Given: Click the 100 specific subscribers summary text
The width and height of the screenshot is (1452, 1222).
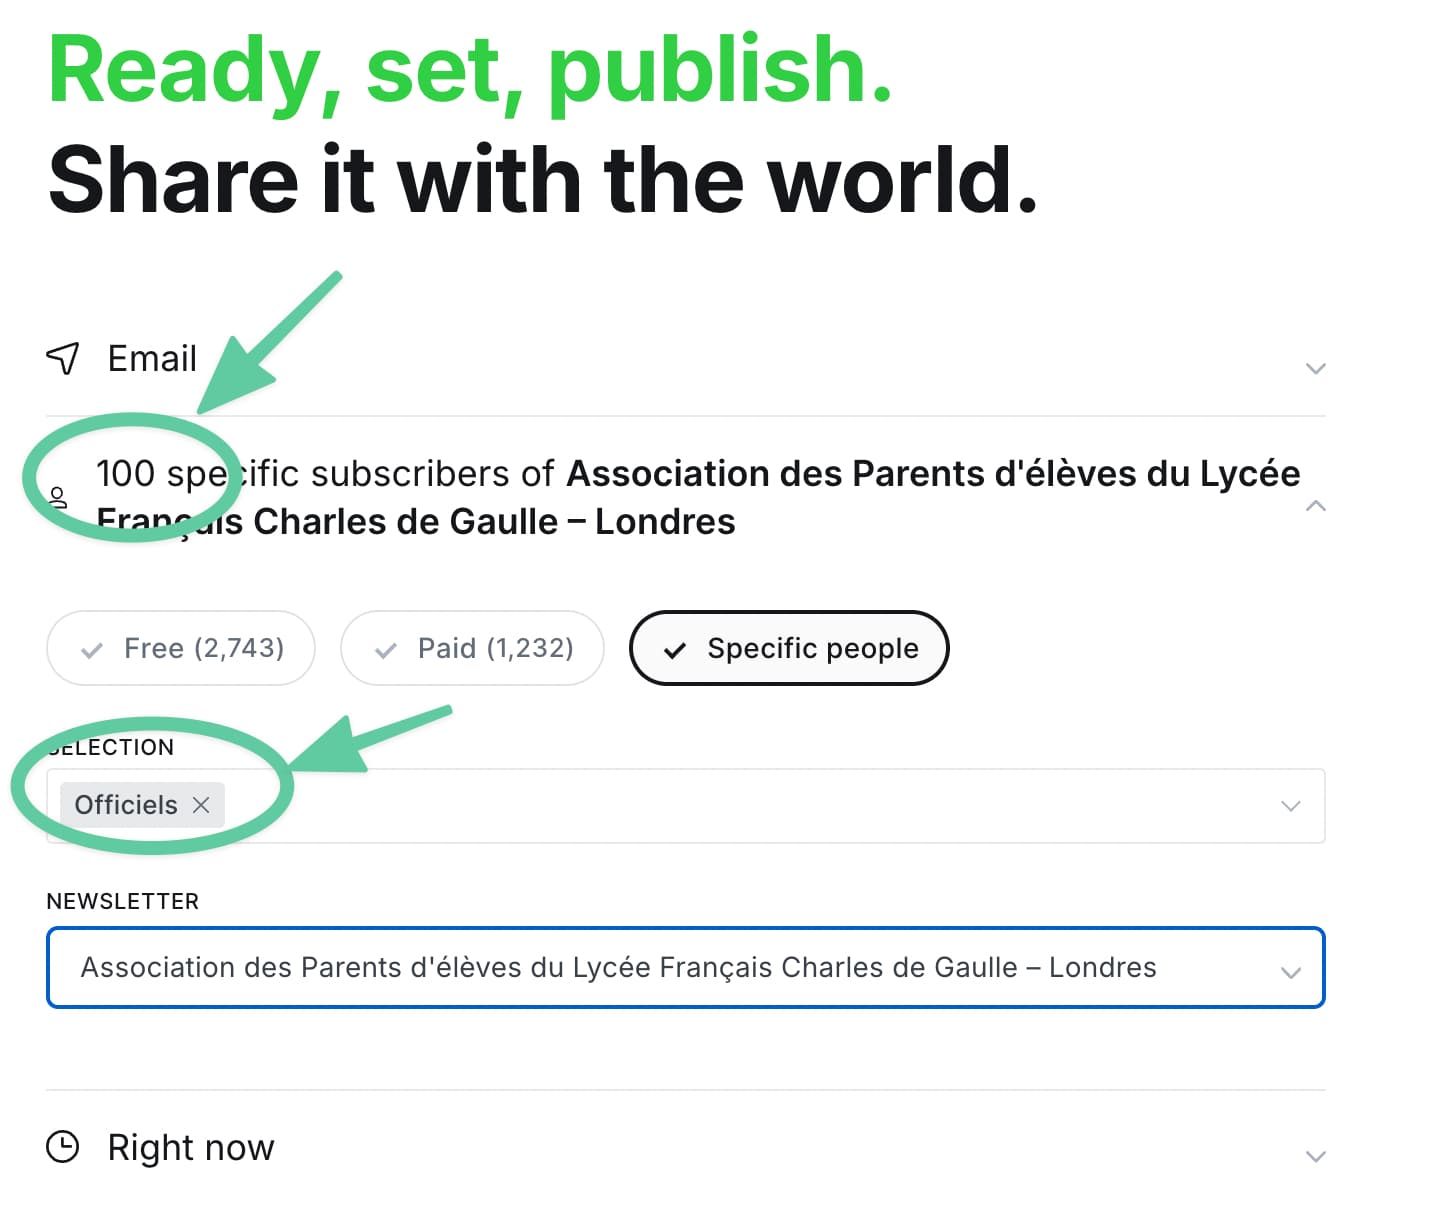Looking at the screenshot, I should pyautogui.click(x=698, y=497).
